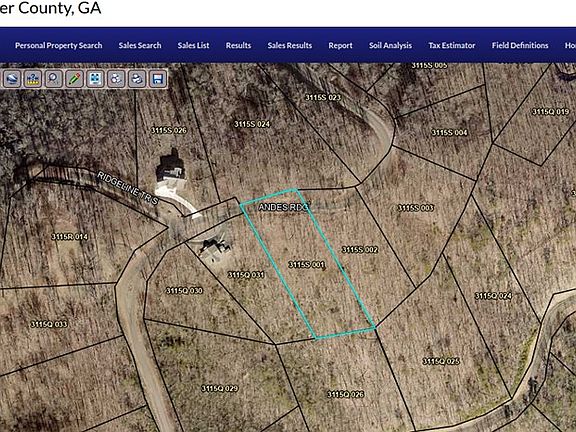576x432 pixels.
Task: Click the zoom to full extent icon
Action: [95, 79]
